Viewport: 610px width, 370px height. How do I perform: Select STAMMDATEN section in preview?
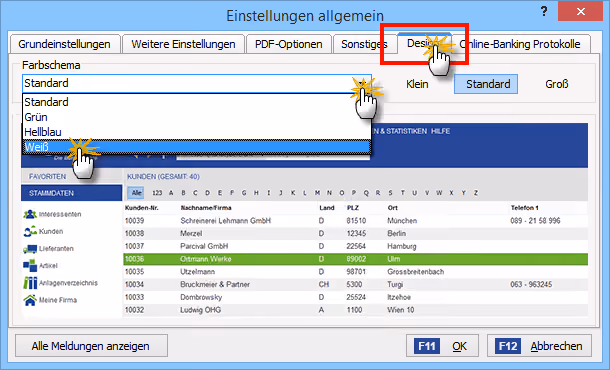pyautogui.click(x=72, y=193)
